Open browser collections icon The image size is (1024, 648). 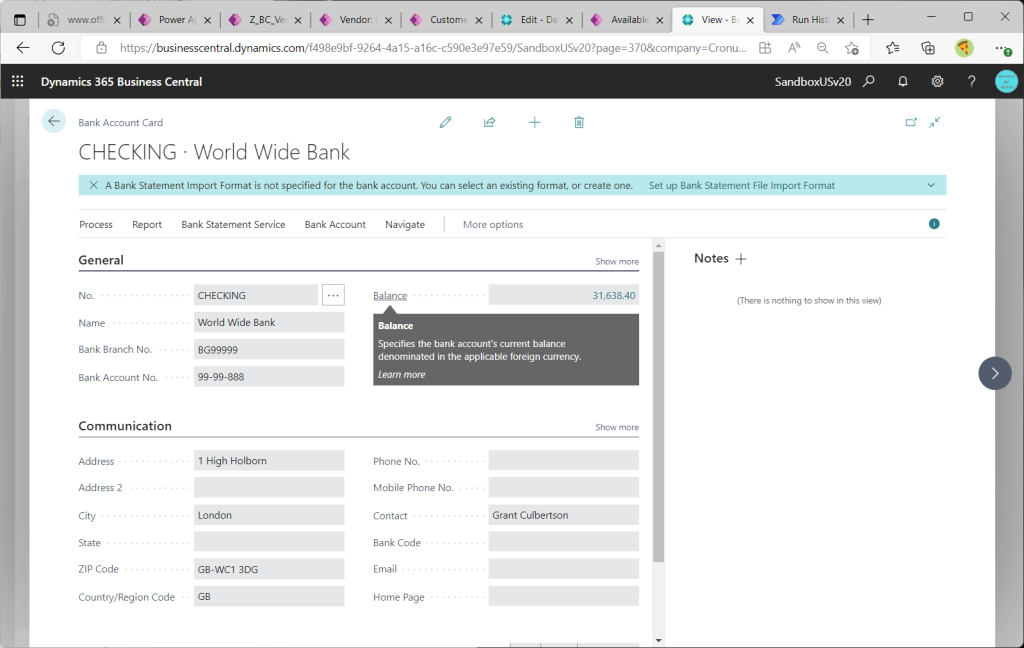[927, 48]
